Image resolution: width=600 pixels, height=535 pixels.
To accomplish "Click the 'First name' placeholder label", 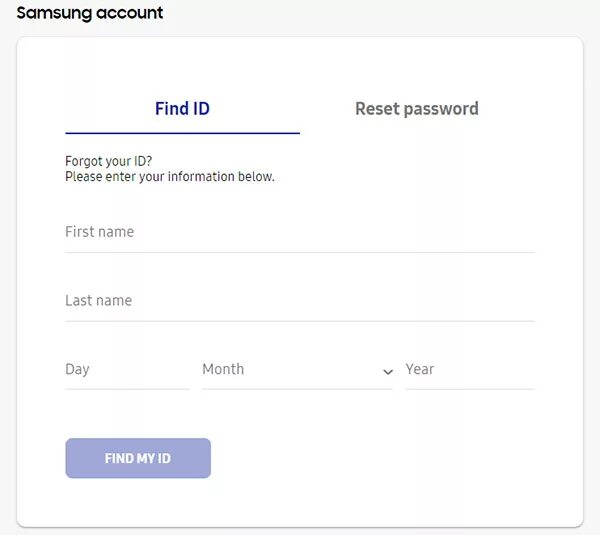I will [x=99, y=232].
